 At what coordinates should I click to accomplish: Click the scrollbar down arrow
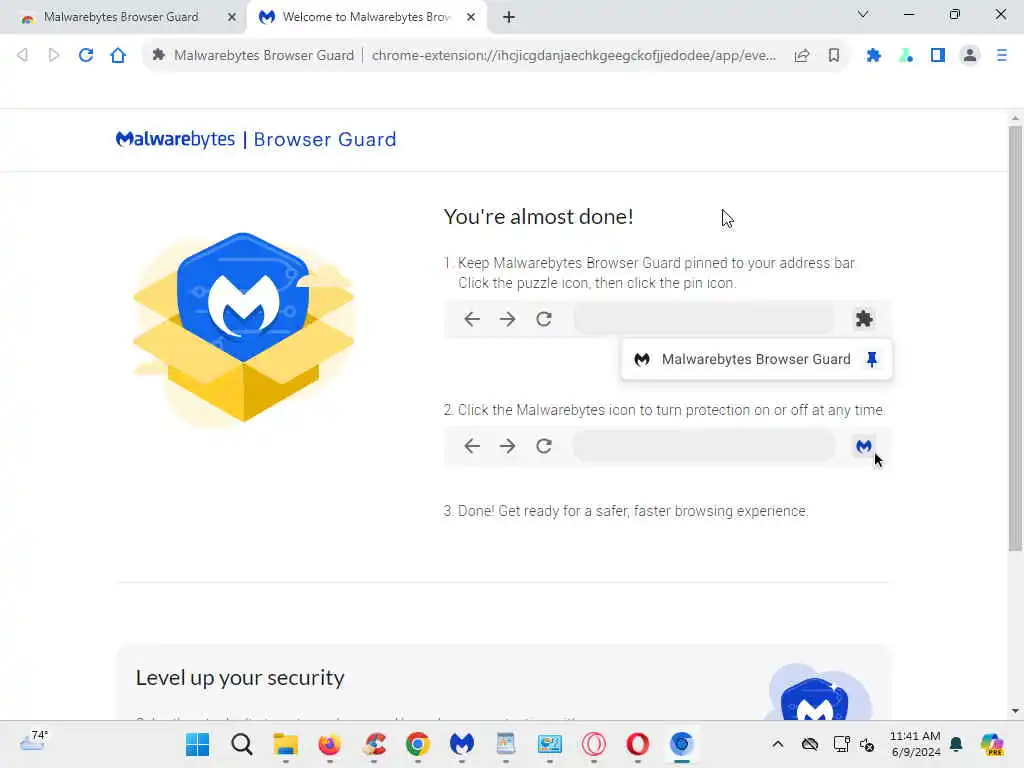(x=1015, y=711)
